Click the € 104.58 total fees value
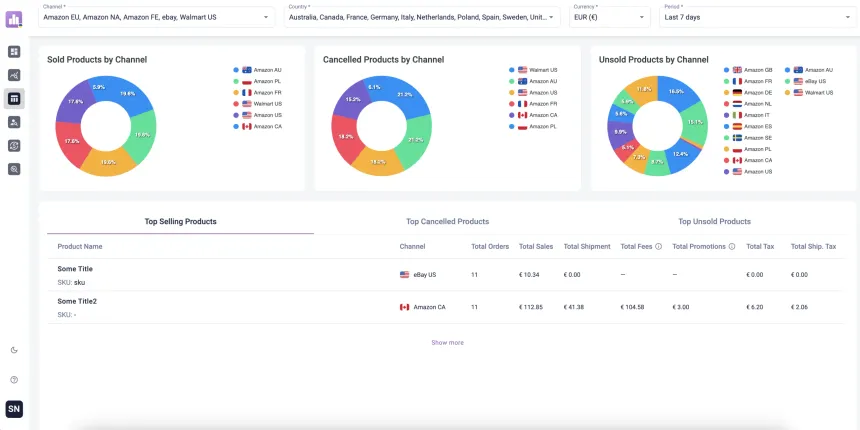The image size is (860, 430). pyautogui.click(x=632, y=307)
